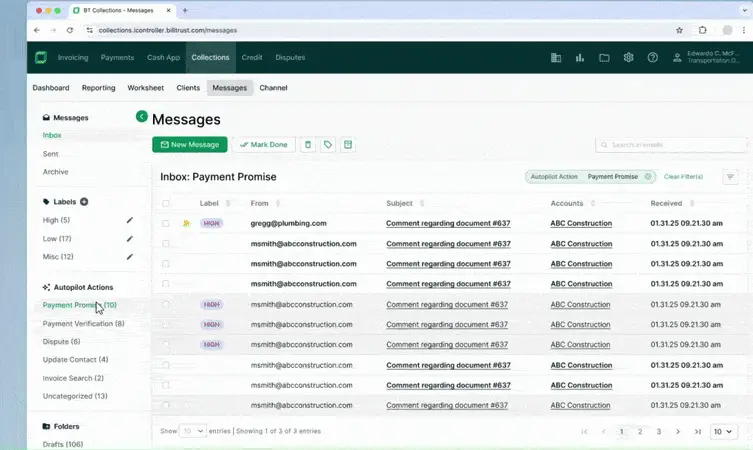Switch to the Worksheet tab
The image size is (753, 450).
(146, 88)
